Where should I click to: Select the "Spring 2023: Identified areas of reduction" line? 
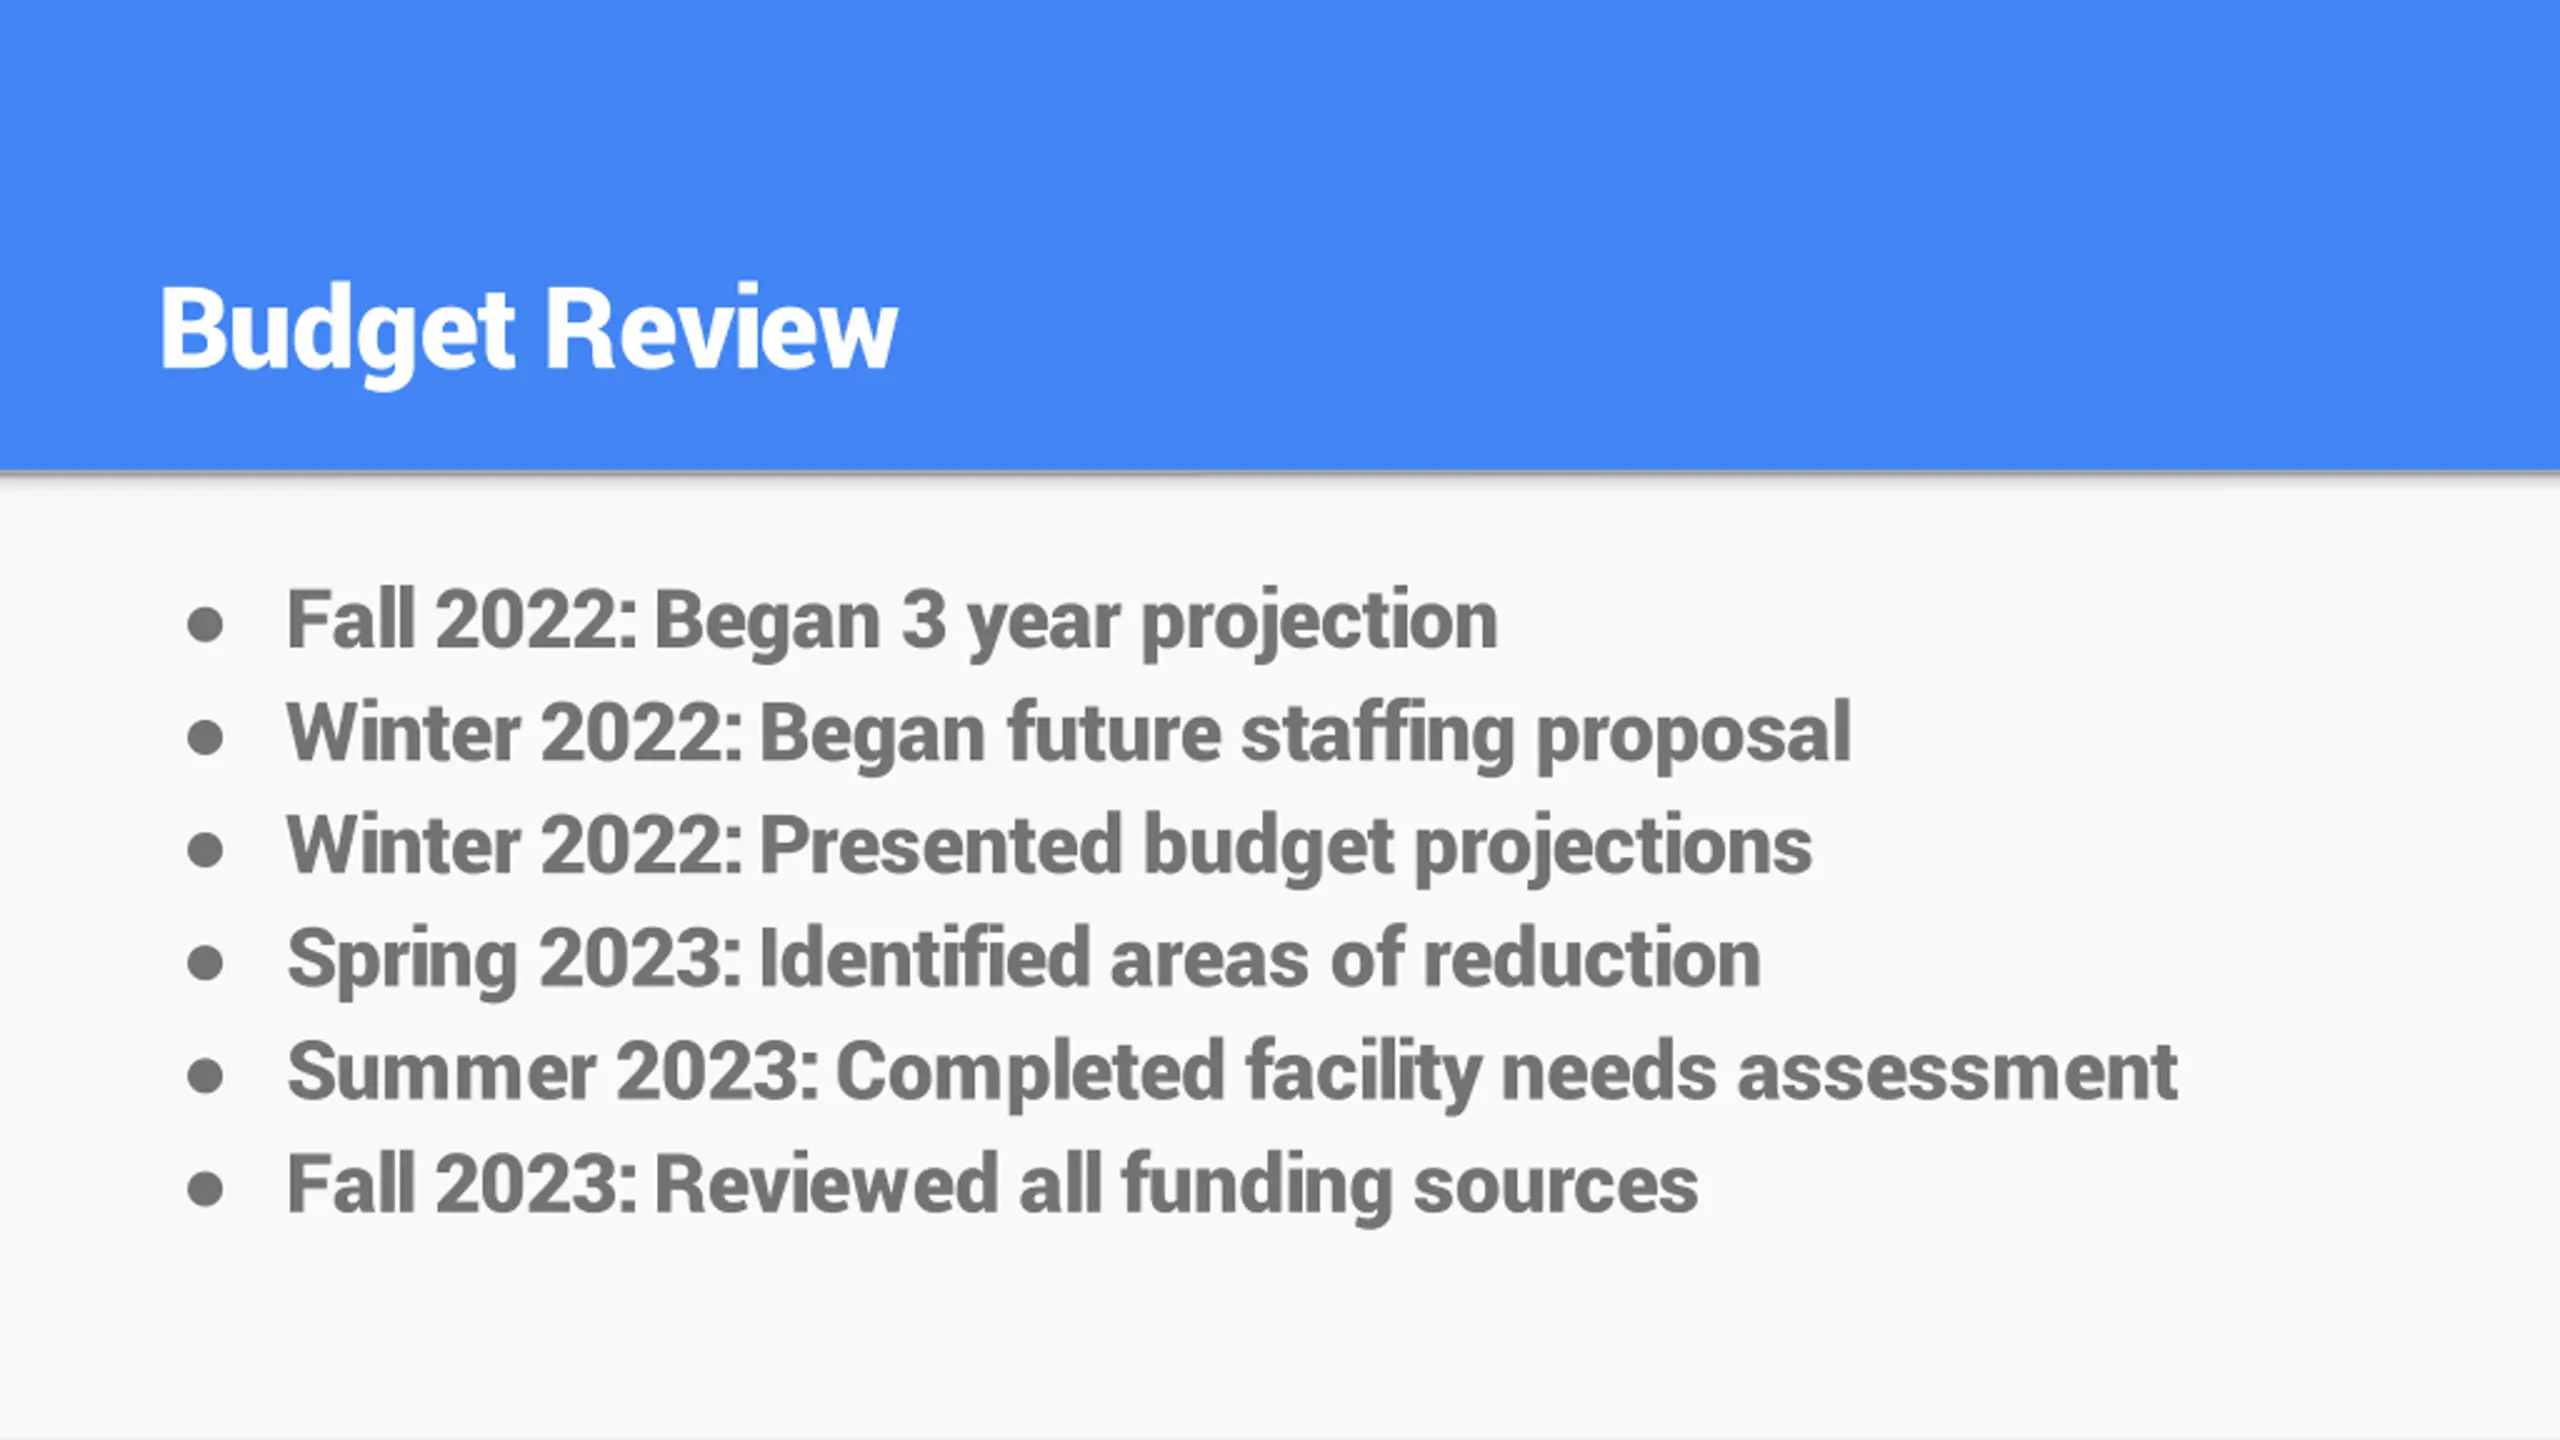pos(1024,961)
